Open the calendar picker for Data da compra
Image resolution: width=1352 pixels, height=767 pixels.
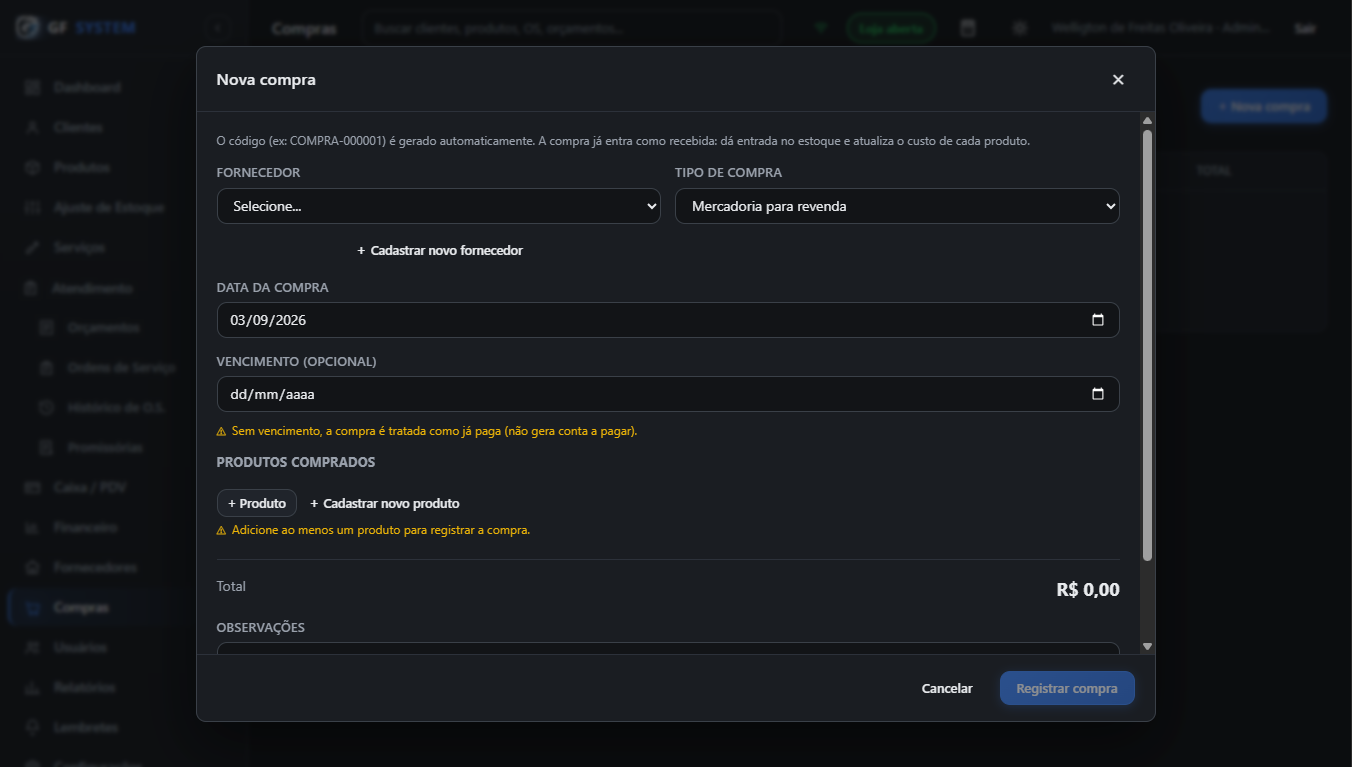coord(1098,320)
